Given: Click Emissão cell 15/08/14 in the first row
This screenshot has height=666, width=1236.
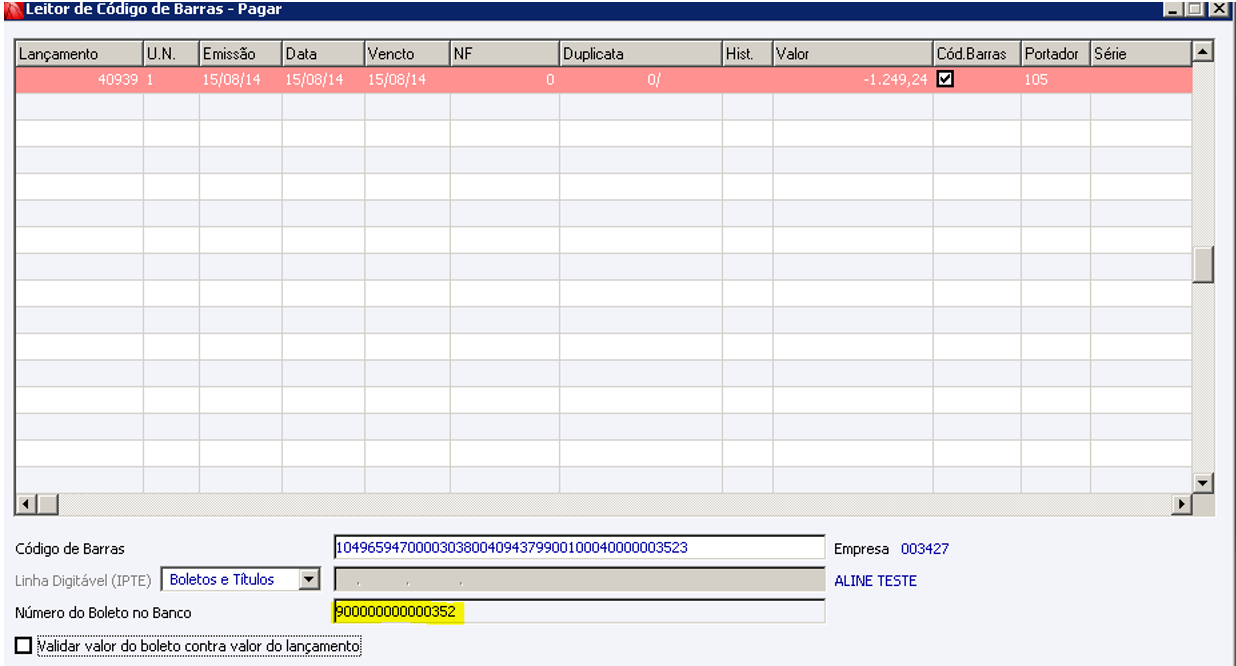Looking at the screenshot, I should (241, 80).
